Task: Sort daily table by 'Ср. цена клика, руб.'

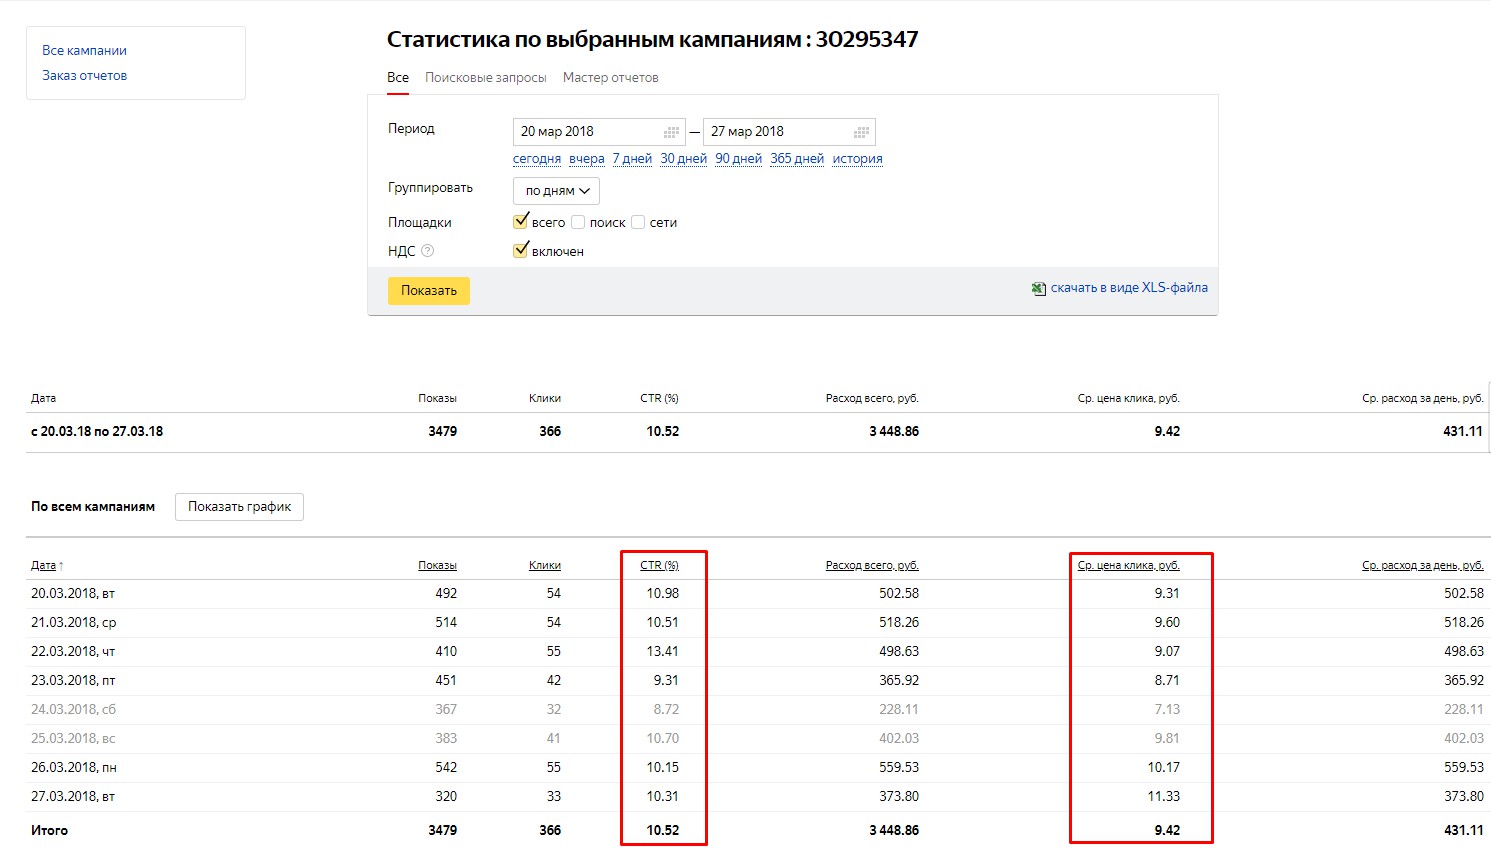Action: point(1129,566)
